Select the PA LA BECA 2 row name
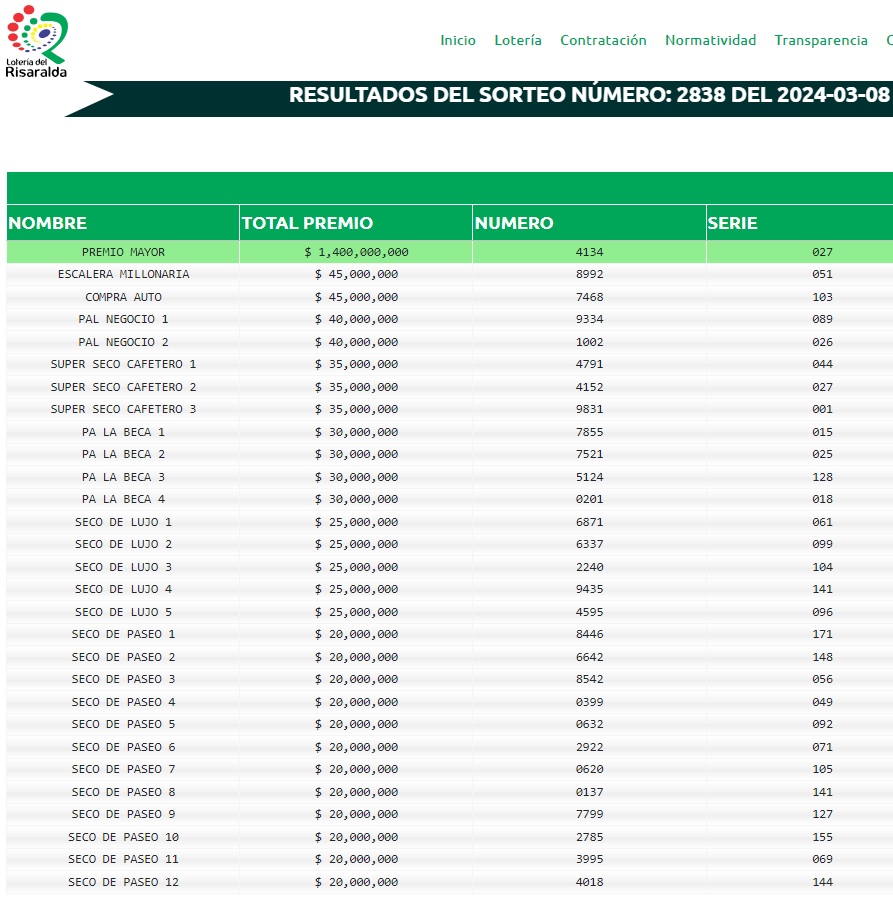This screenshot has height=913, width=893. point(123,454)
